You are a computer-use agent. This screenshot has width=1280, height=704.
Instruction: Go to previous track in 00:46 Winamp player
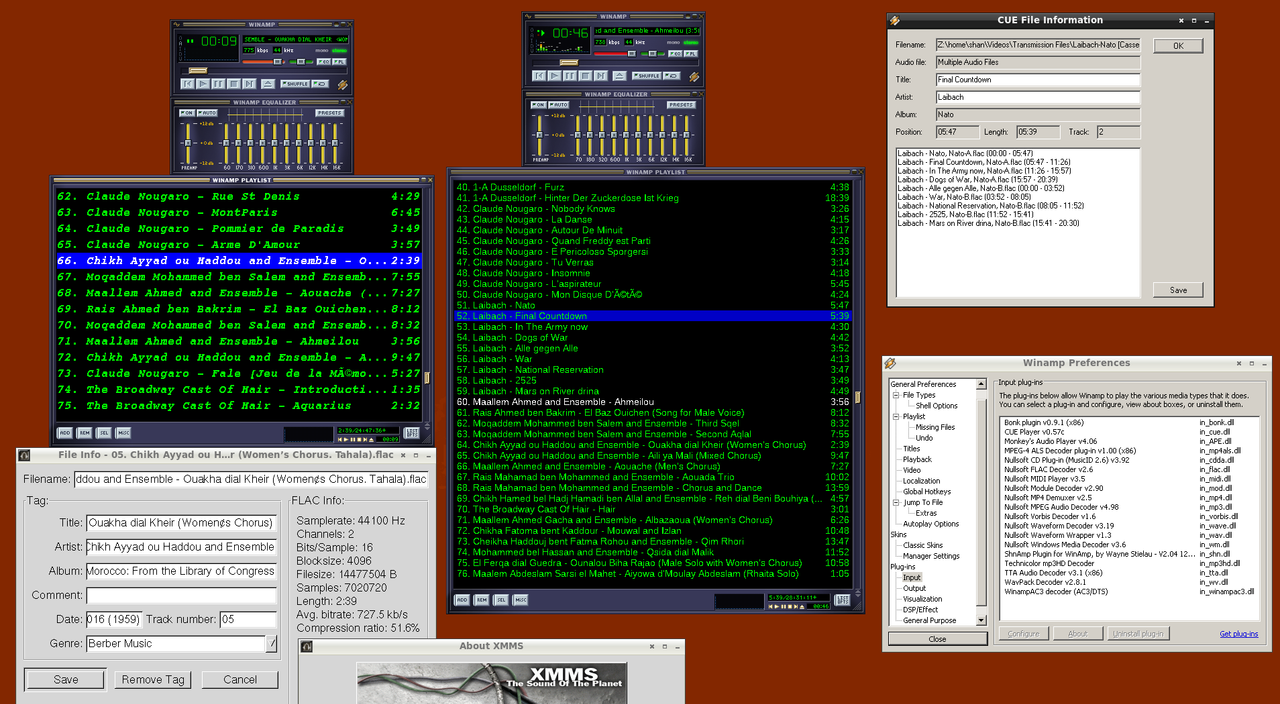click(539, 76)
